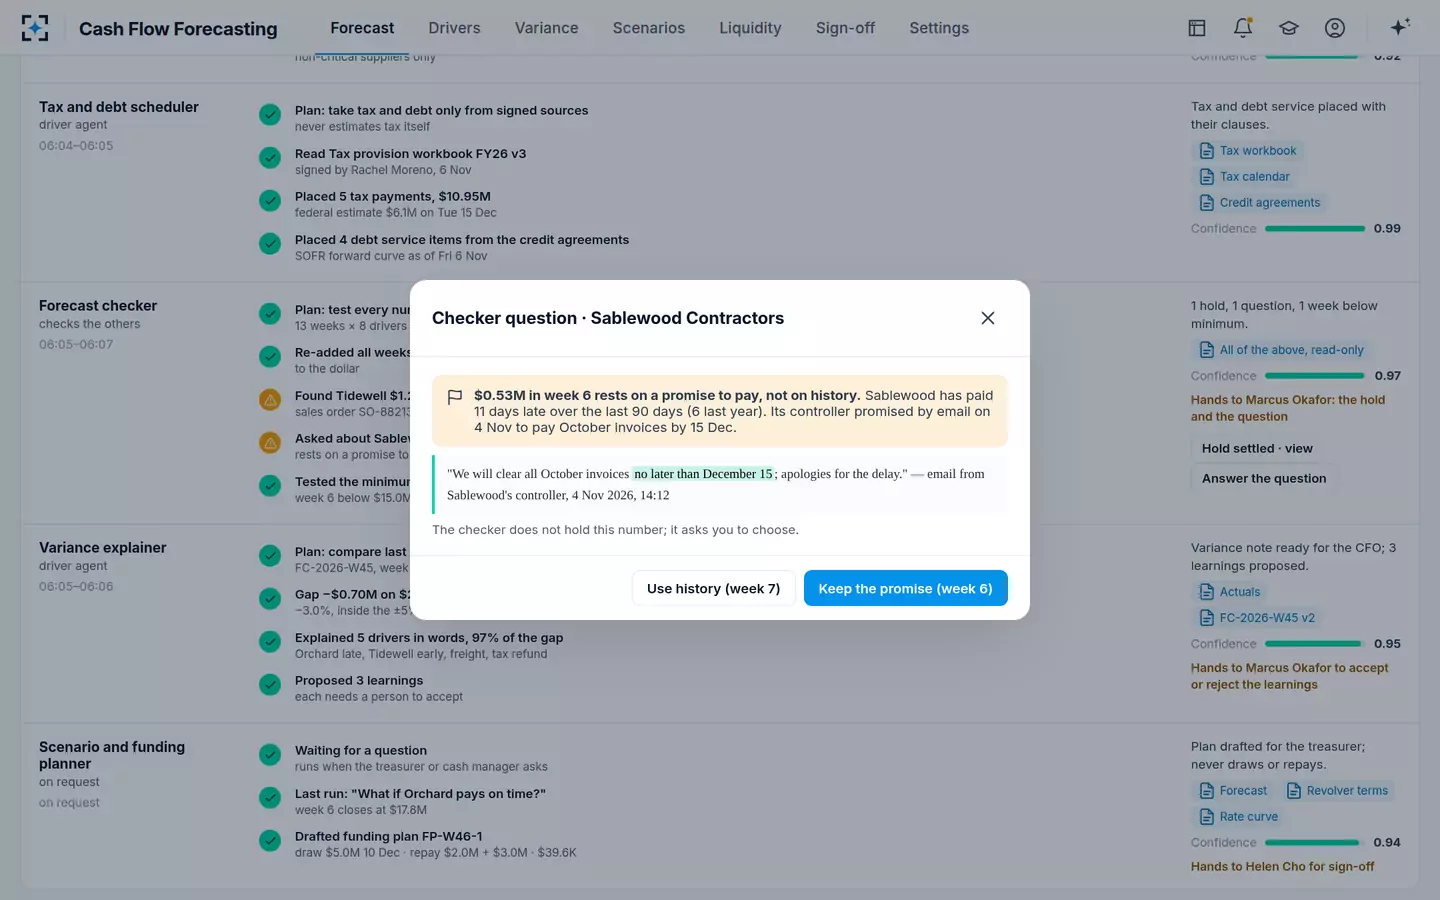Open the Actuals document link
The image size is (1440, 900).
[1230, 592]
